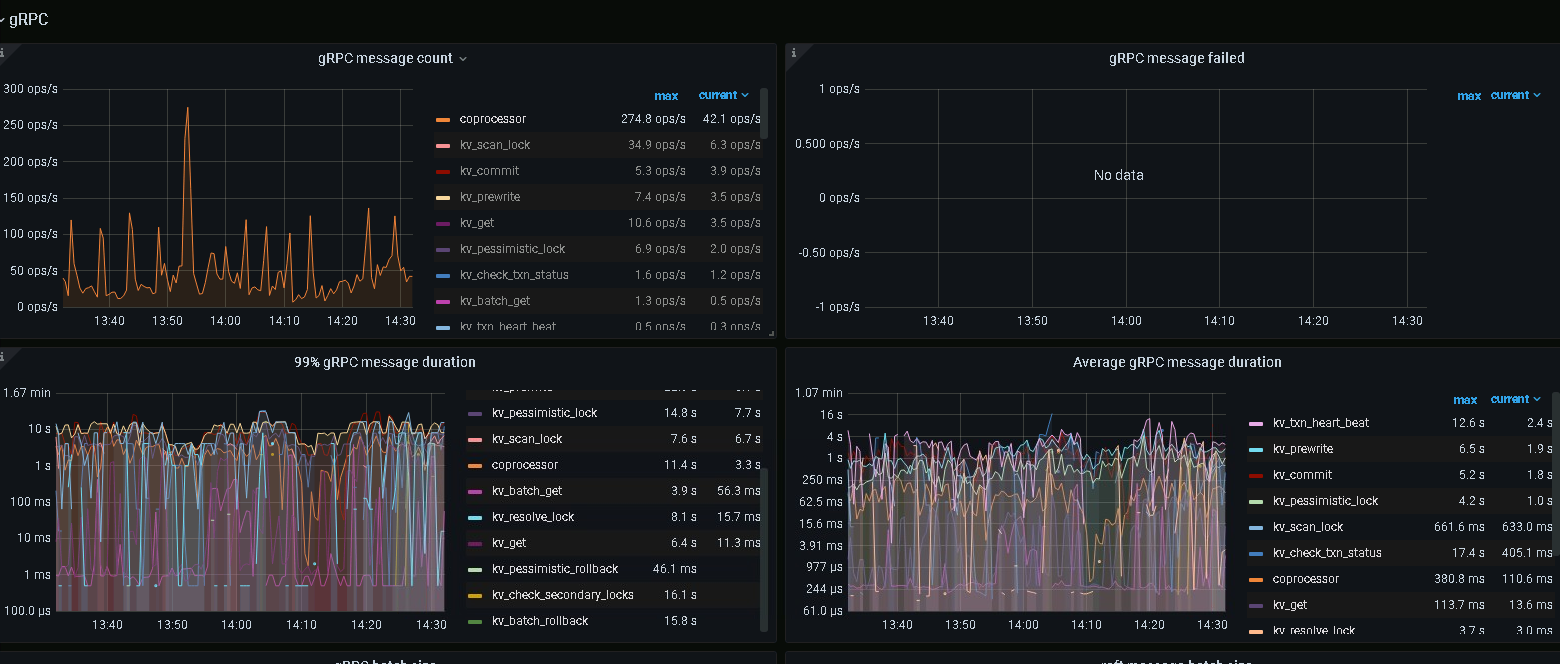The height and width of the screenshot is (664, 1560).
Task: Open info icon on gRPC message failed panel
Action: [x=792, y=52]
